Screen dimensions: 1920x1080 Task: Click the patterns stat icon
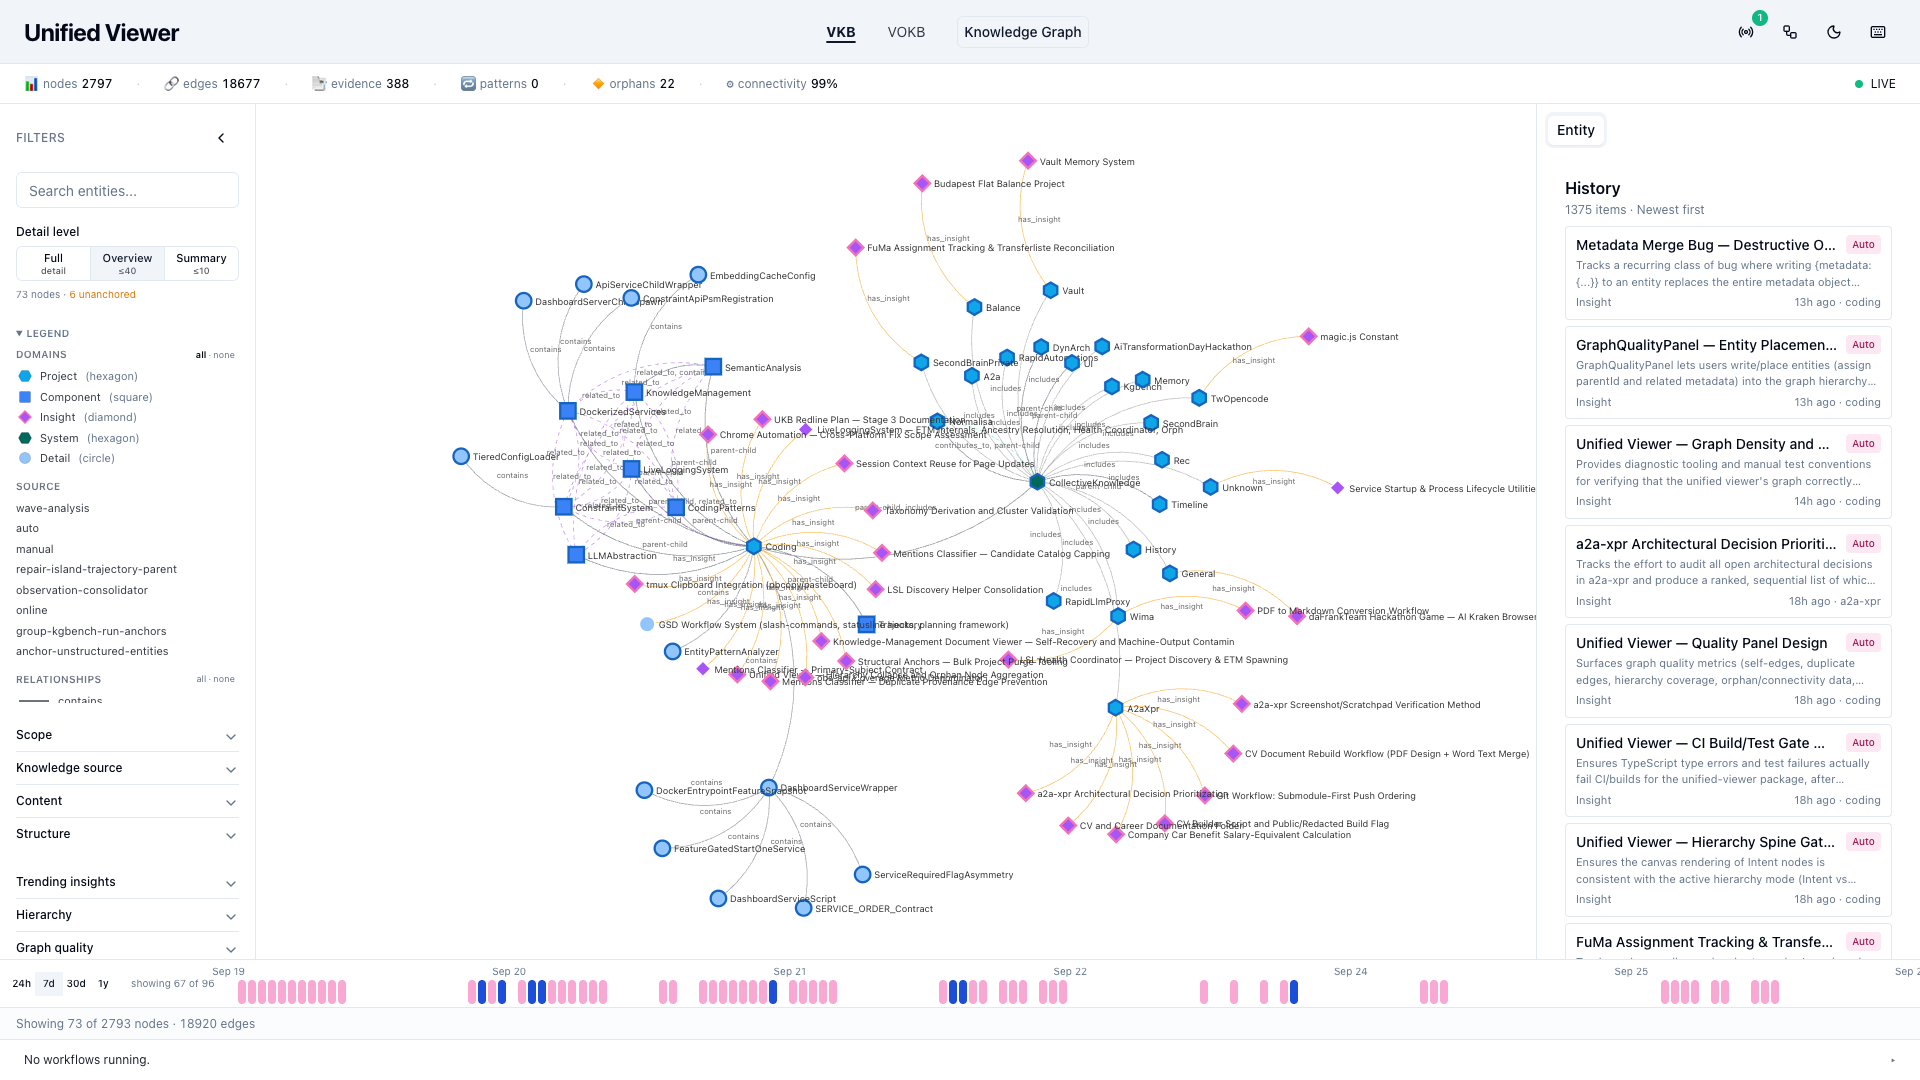pos(468,84)
